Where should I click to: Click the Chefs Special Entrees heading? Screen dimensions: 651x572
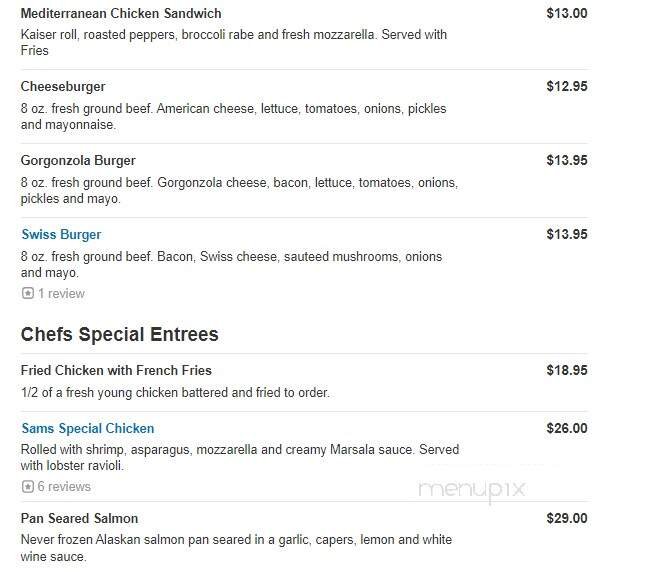coord(119,334)
